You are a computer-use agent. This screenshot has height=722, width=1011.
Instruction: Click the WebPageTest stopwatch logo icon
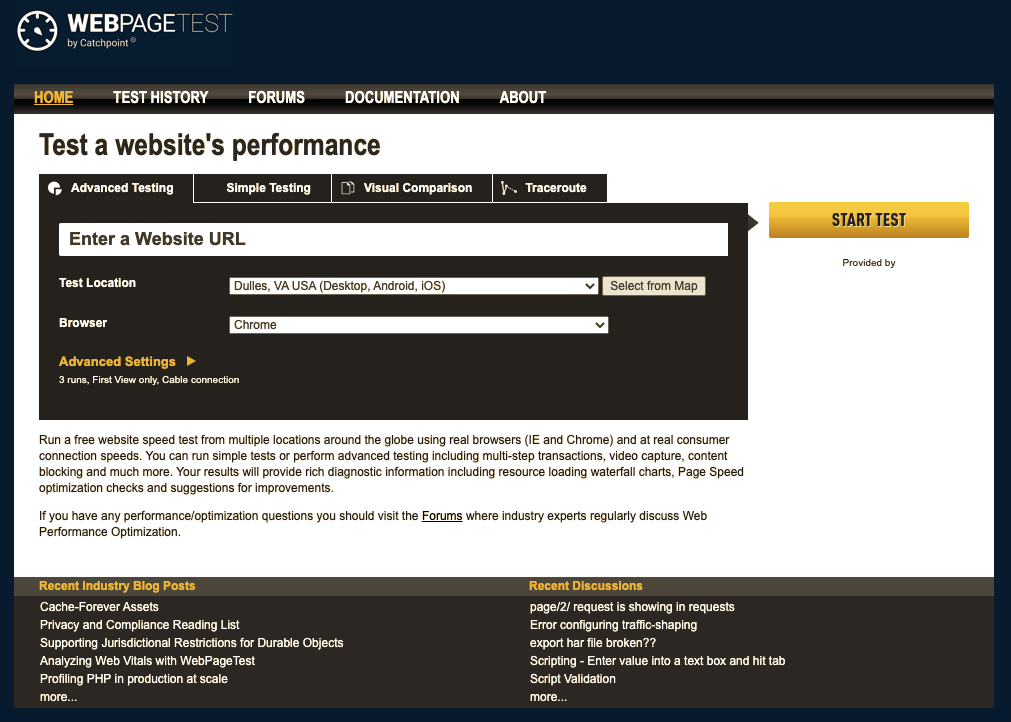click(37, 30)
